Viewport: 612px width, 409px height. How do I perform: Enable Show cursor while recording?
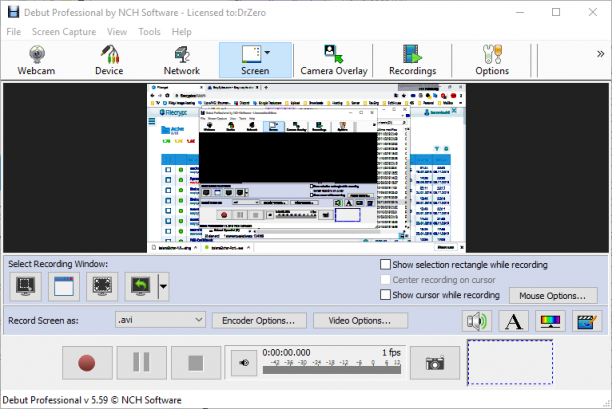385,295
